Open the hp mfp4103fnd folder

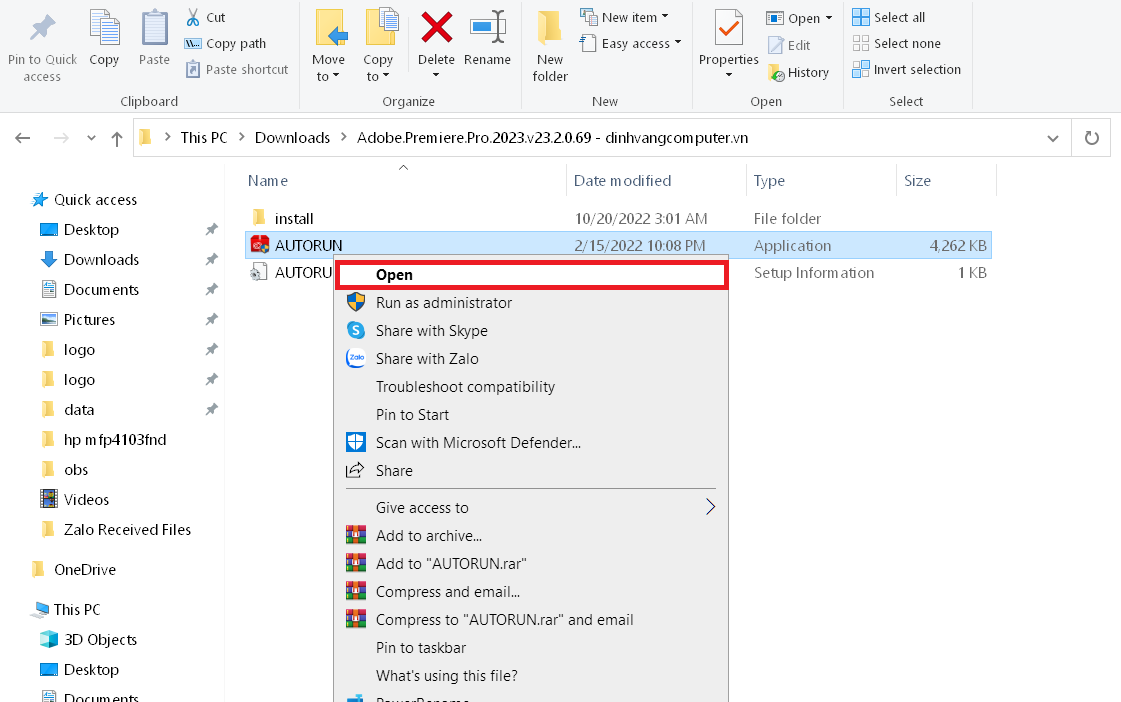(x=104, y=440)
